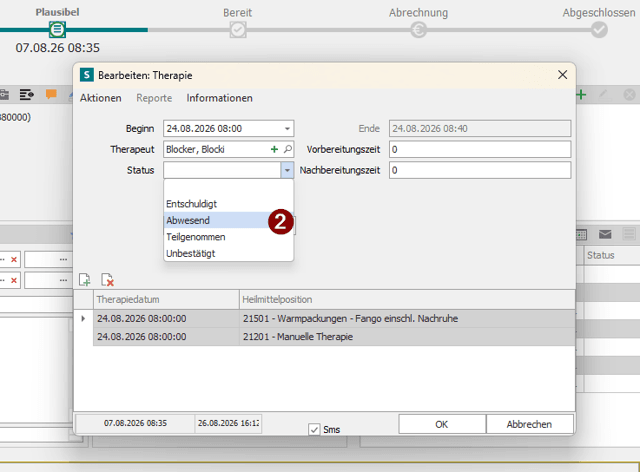Toggle the Sms checkbox
This screenshot has height=472, width=640.
click(x=314, y=430)
